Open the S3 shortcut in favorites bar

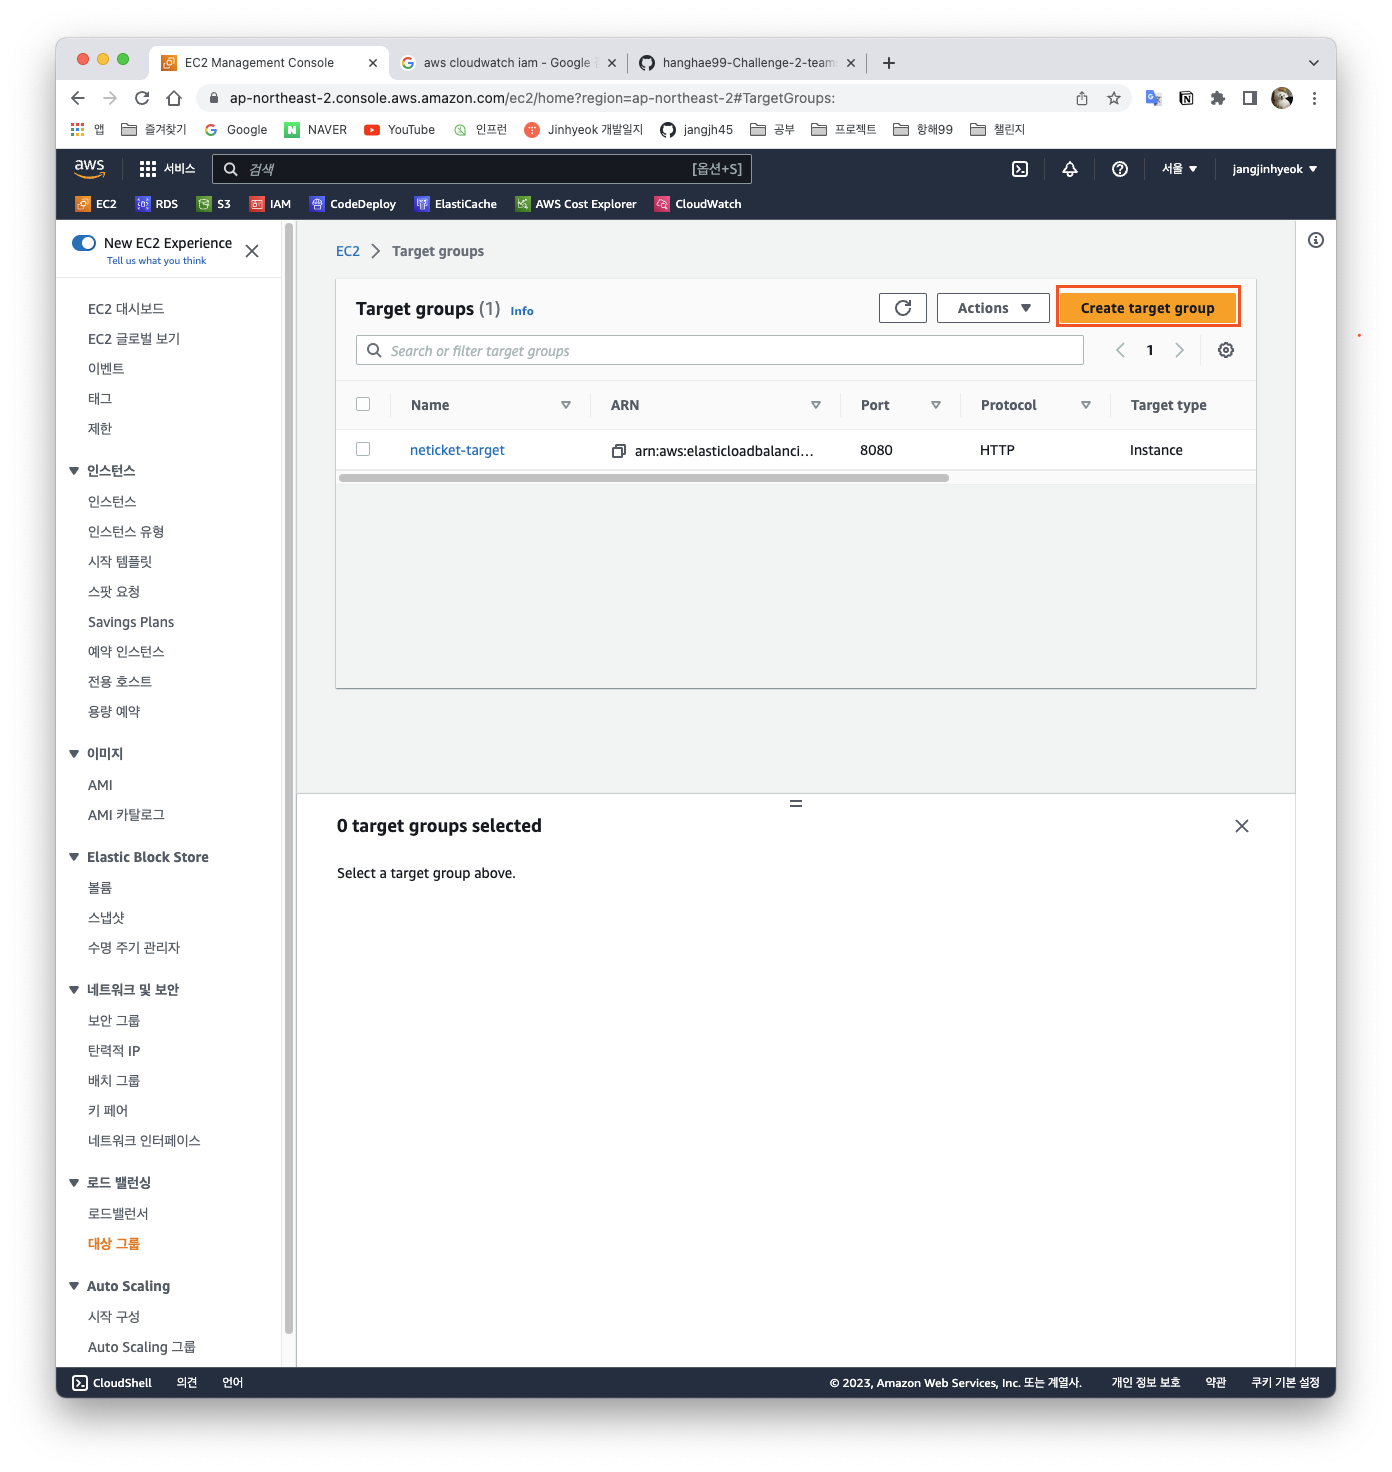click(214, 204)
